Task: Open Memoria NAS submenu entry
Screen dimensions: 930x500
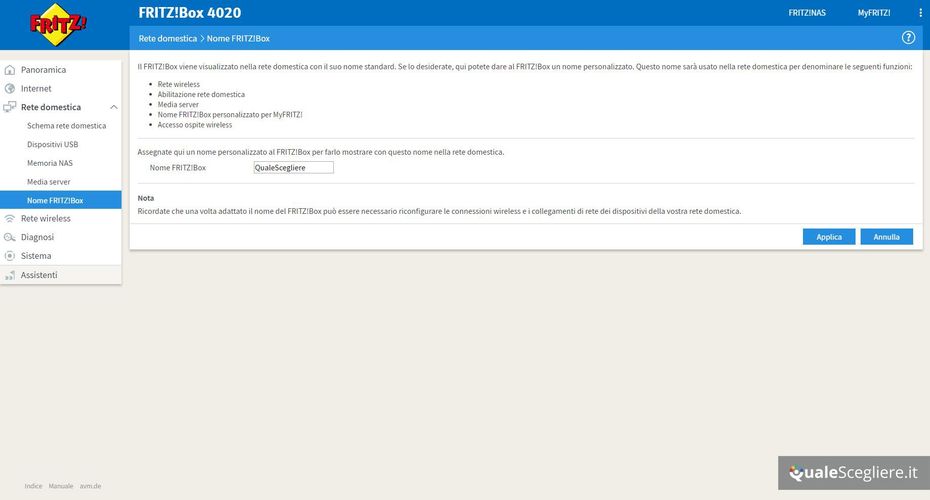Action: 50,163
